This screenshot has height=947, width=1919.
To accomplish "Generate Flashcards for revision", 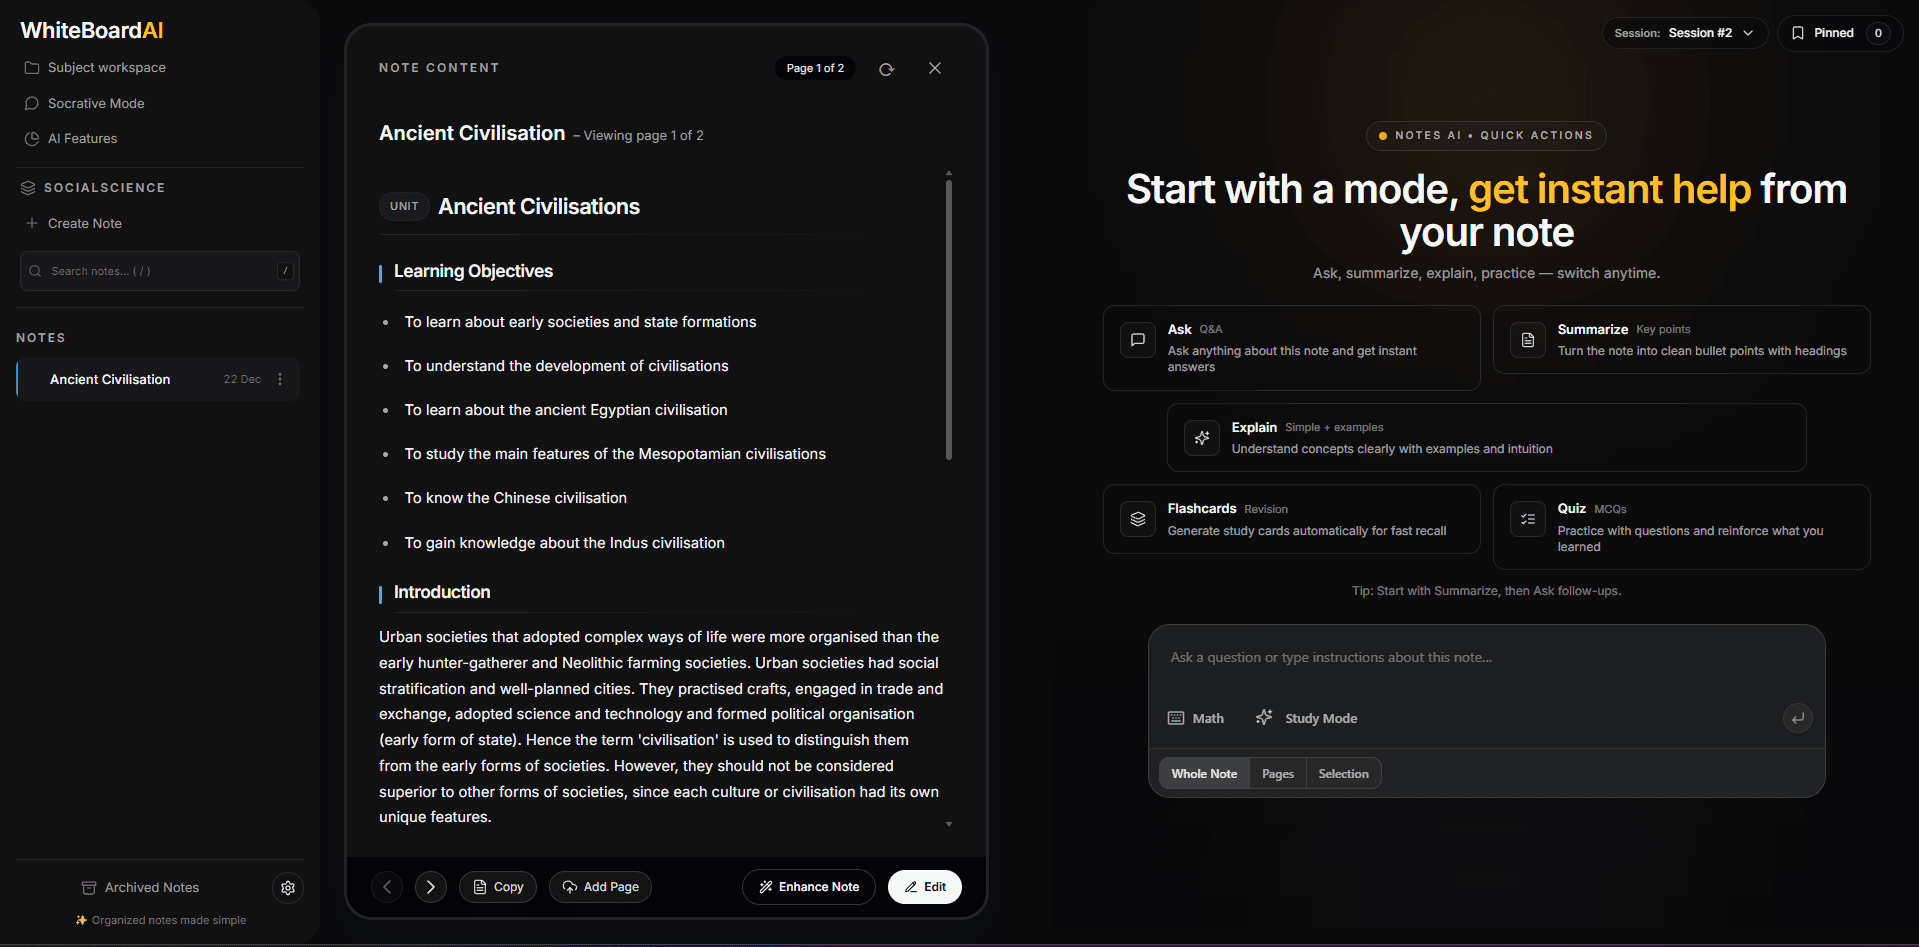I will 1291,519.
